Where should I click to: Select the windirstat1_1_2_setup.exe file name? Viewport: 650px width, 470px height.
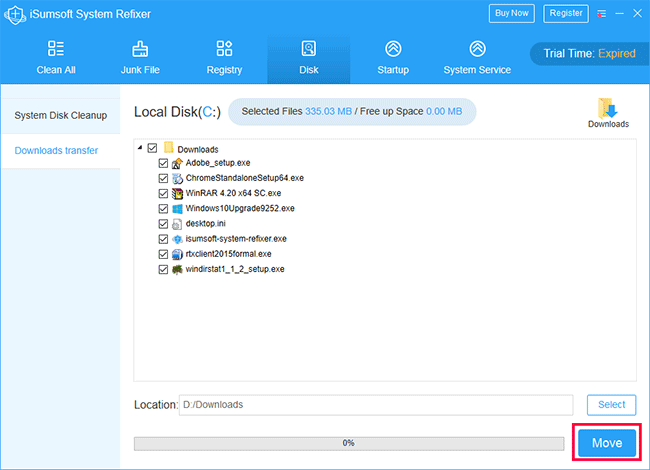(x=235, y=269)
